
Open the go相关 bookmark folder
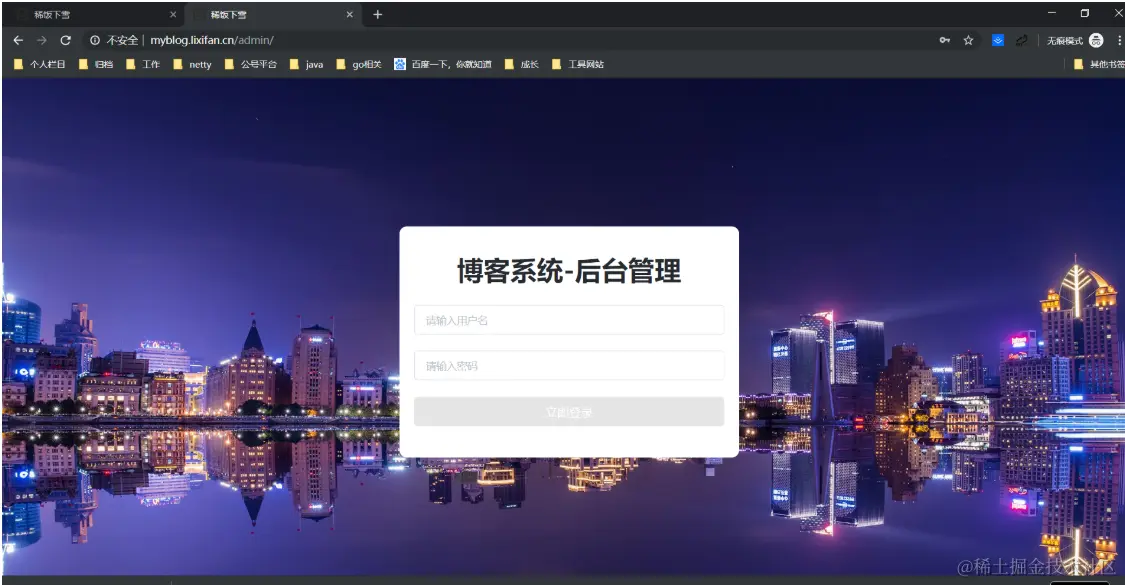click(x=359, y=64)
